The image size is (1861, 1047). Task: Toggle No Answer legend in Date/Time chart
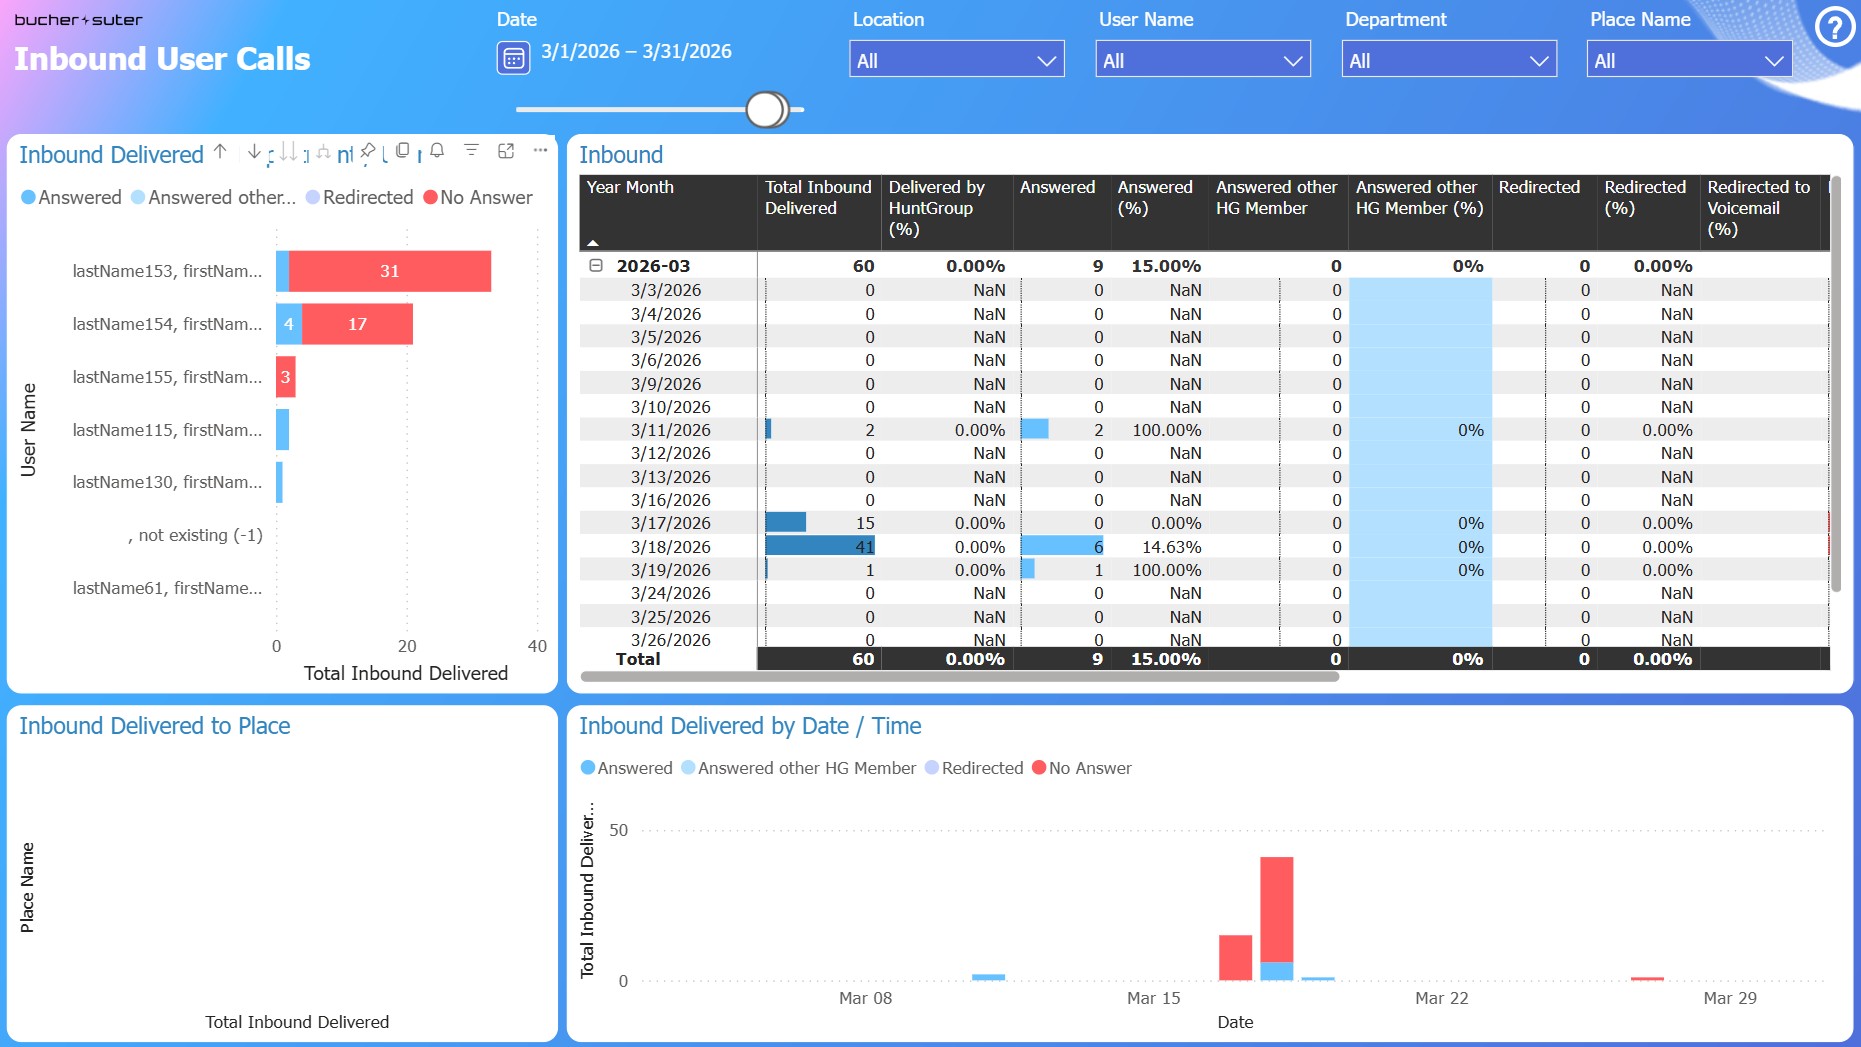1081,768
